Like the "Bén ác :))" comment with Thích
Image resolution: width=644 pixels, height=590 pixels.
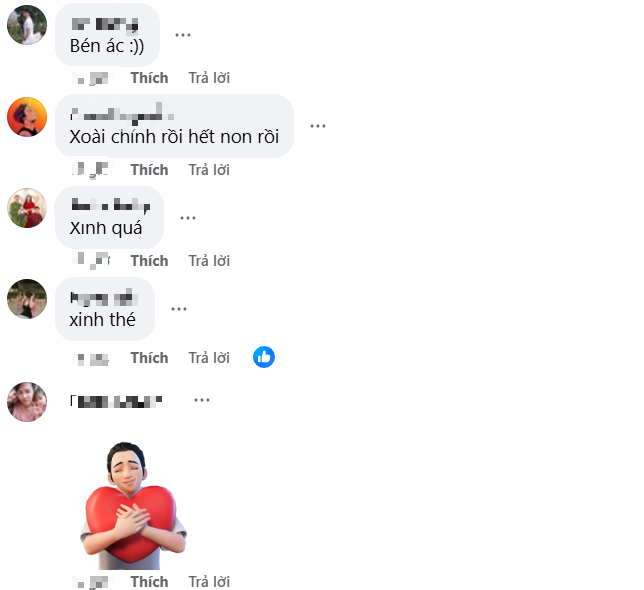(x=150, y=78)
